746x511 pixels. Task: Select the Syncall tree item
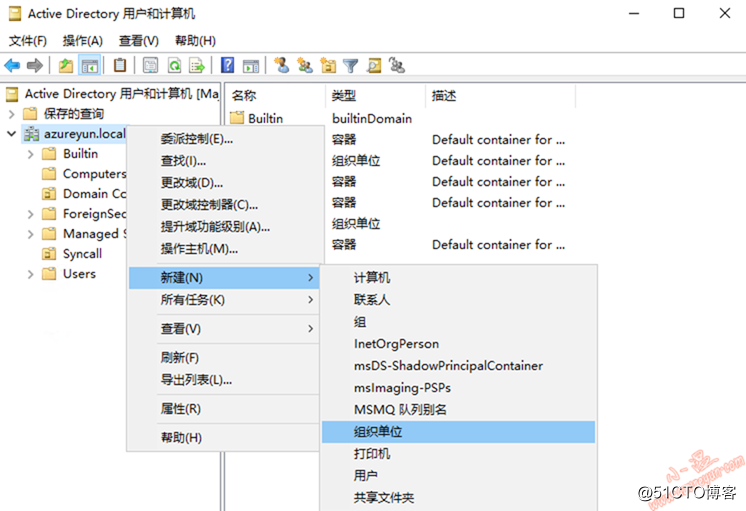click(x=72, y=254)
